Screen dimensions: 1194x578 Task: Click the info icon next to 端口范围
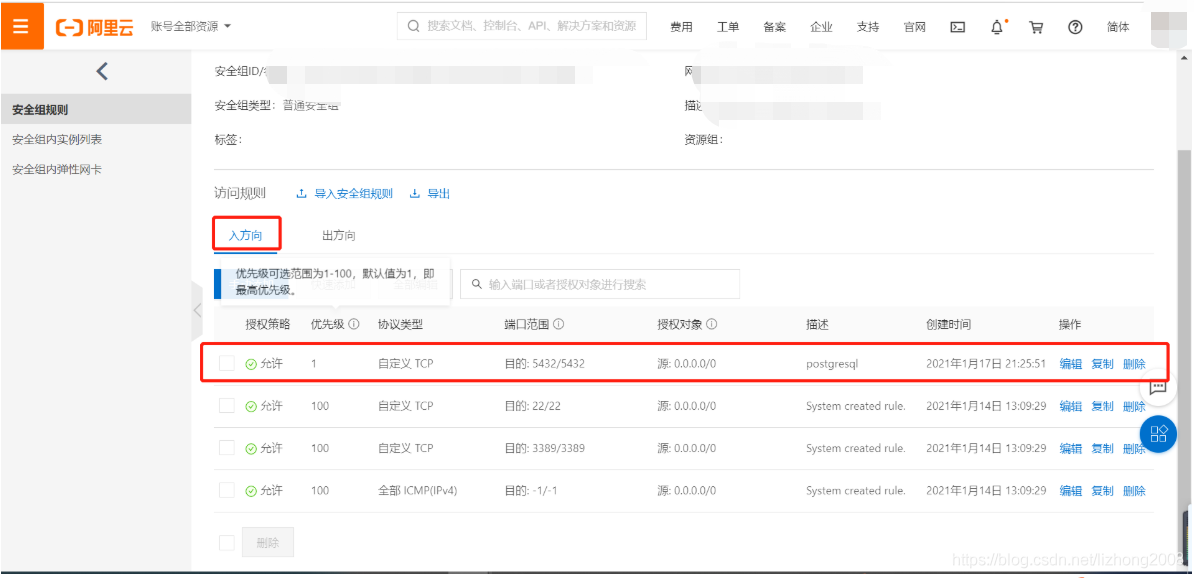pyautogui.click(x=558, y=324)
